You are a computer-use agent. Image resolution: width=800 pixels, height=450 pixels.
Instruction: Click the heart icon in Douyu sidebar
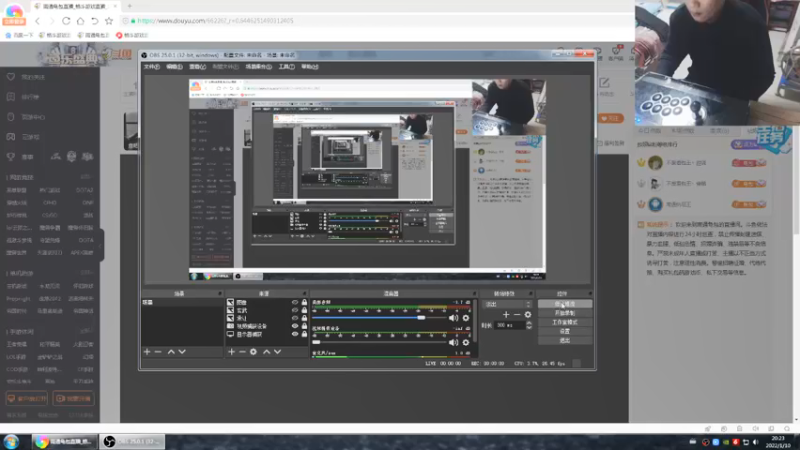[11, 77]
